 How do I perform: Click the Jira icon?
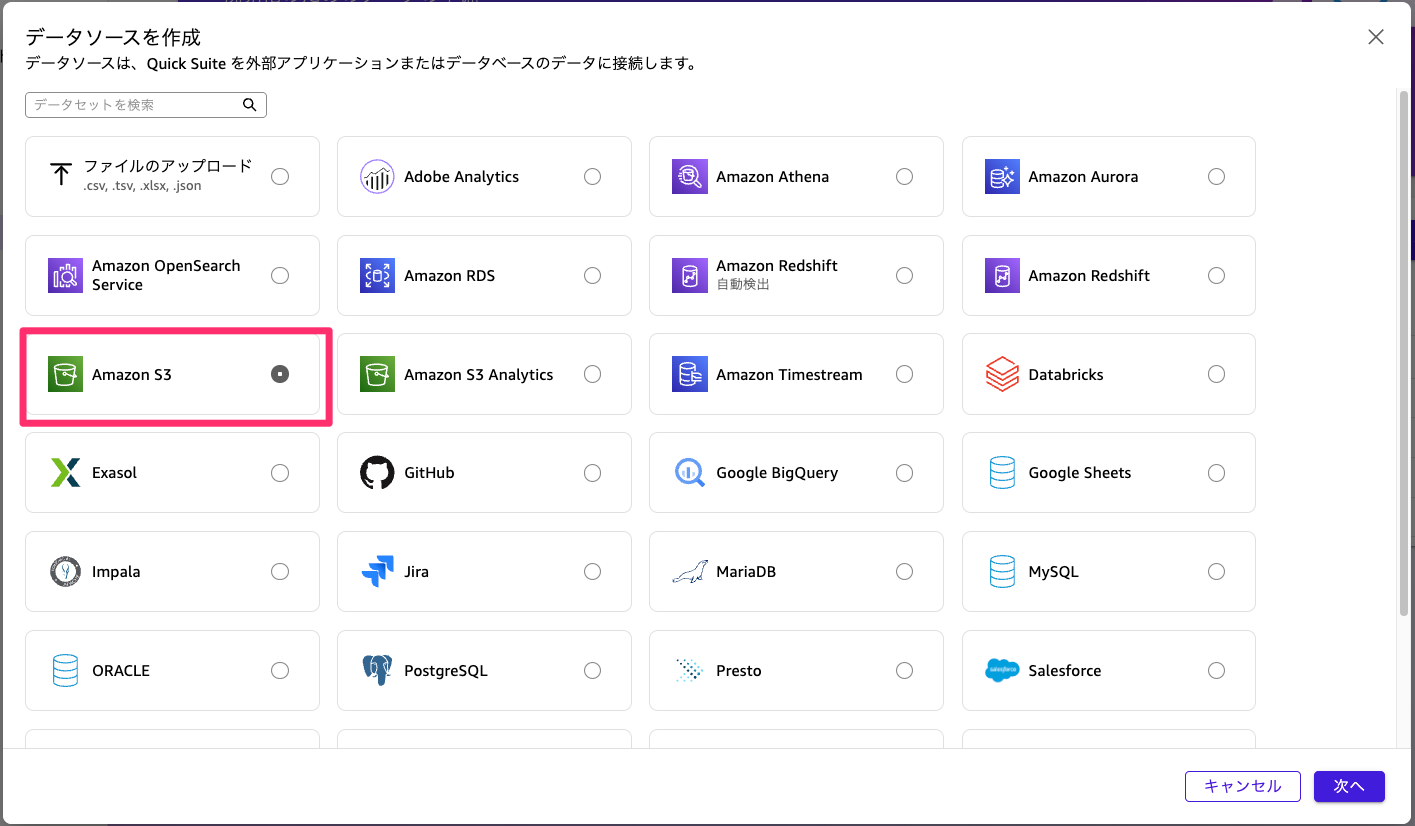click(377, 571)
